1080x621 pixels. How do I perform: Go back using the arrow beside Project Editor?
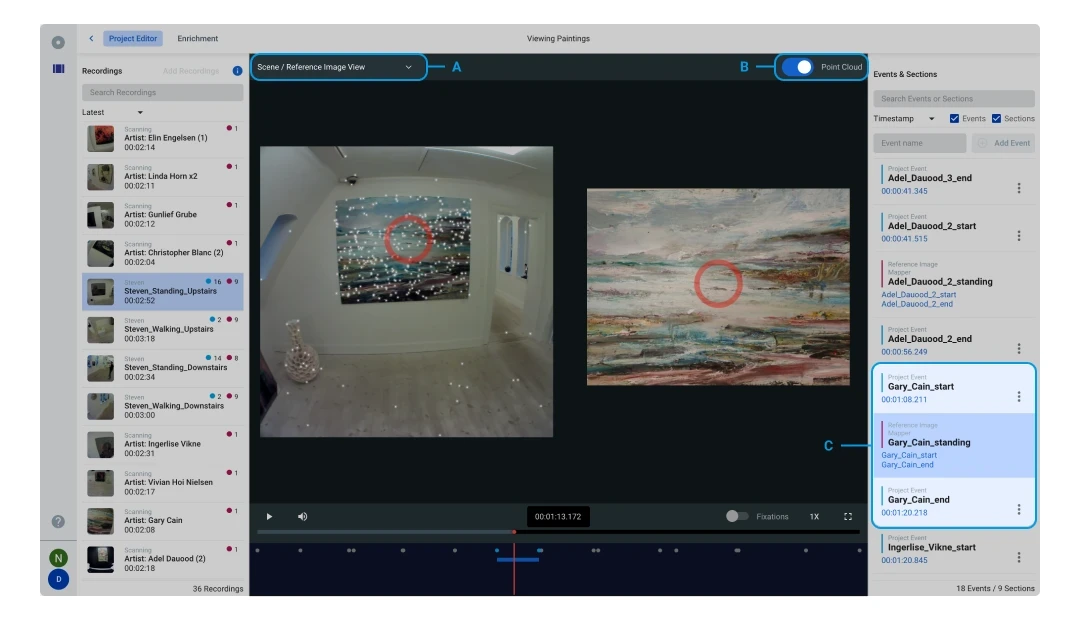point(91,39)
